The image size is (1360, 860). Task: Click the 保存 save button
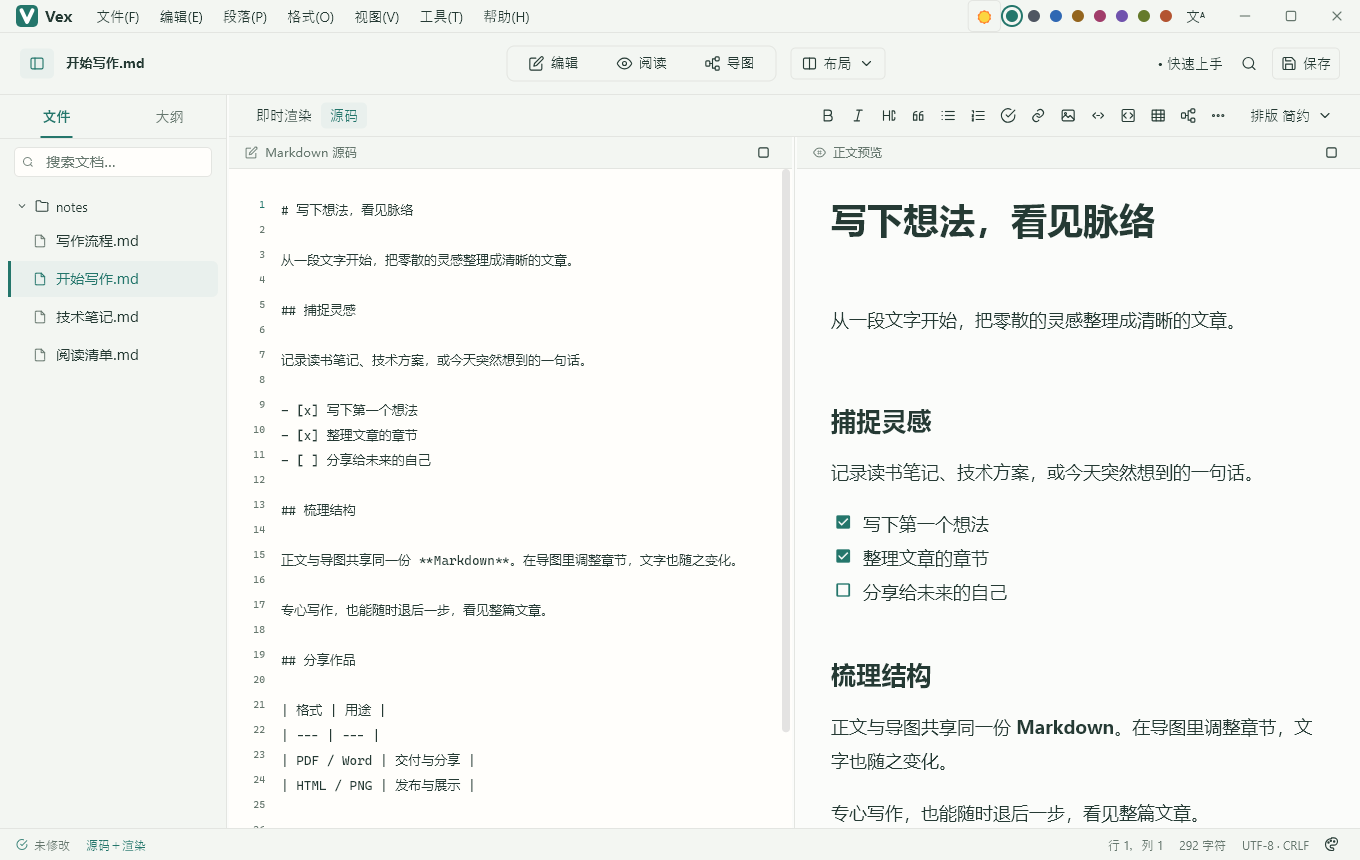point(1306,63)
